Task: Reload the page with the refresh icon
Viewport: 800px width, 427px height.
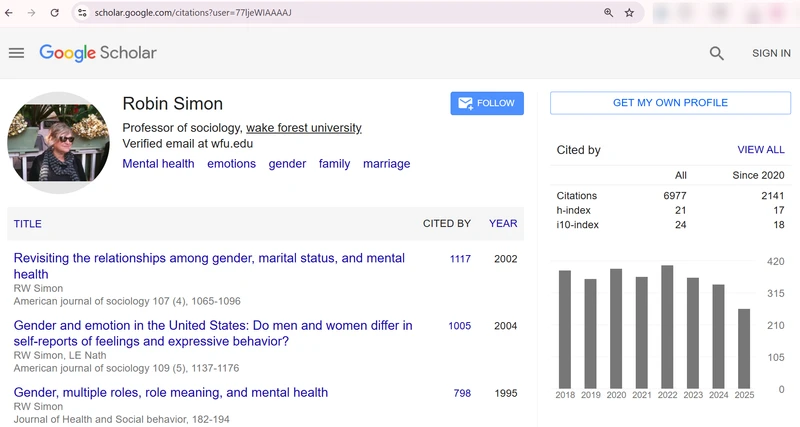Action: [x=55, y=13]
